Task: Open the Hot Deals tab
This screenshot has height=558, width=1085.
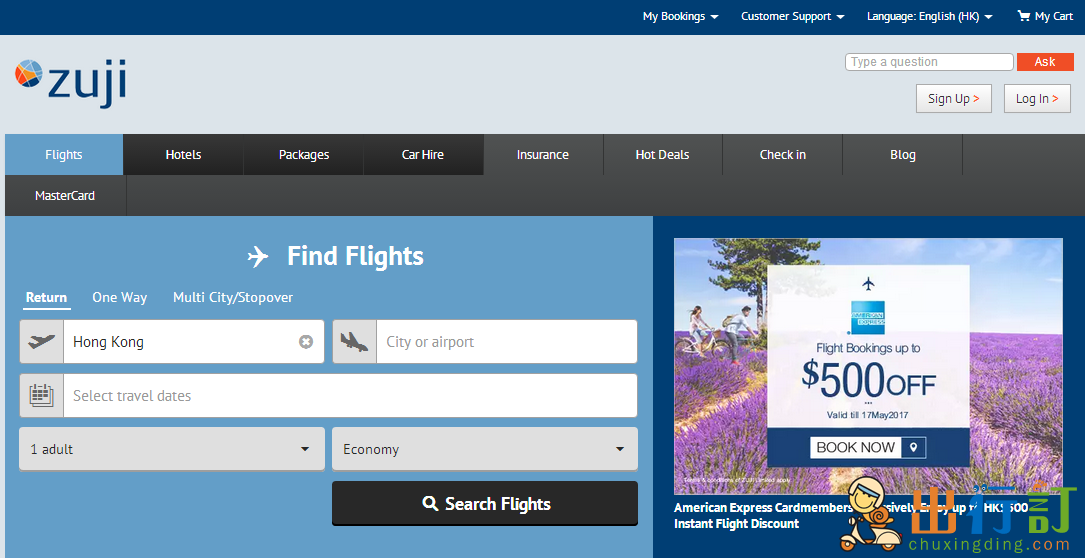Action: [662, 154]
